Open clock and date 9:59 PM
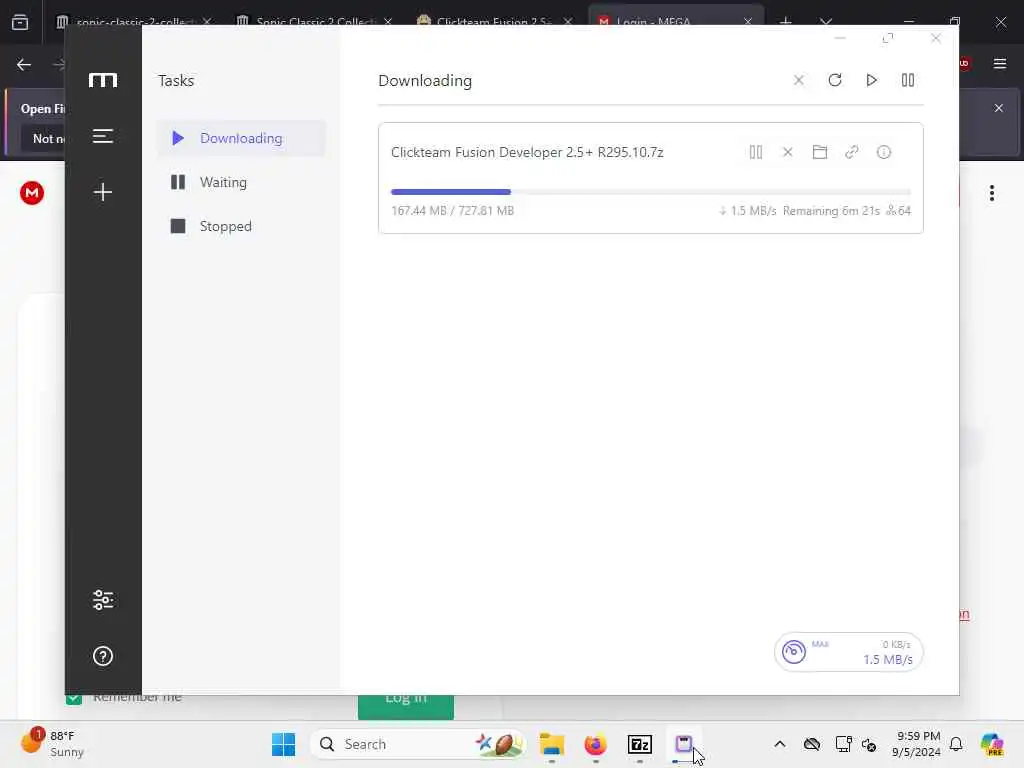 916,744
